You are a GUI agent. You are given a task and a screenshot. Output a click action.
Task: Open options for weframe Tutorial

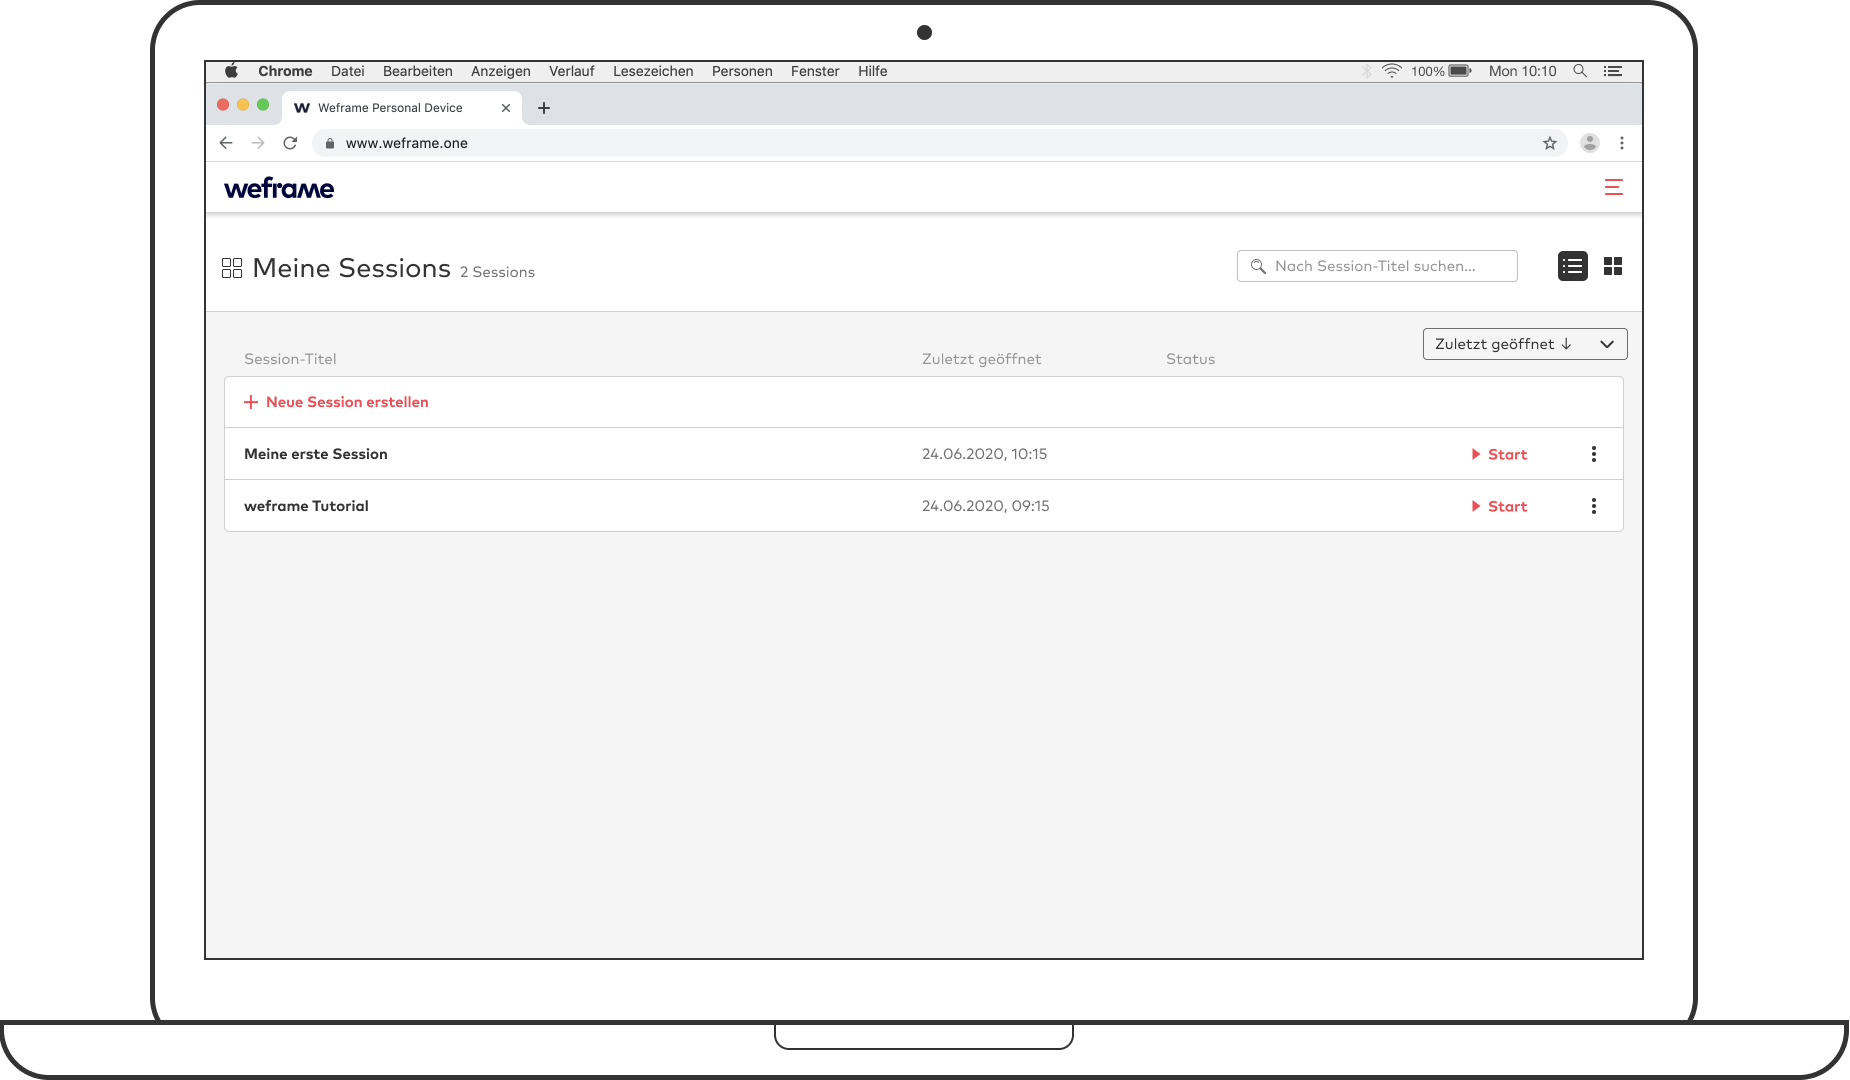point(1593,506)
